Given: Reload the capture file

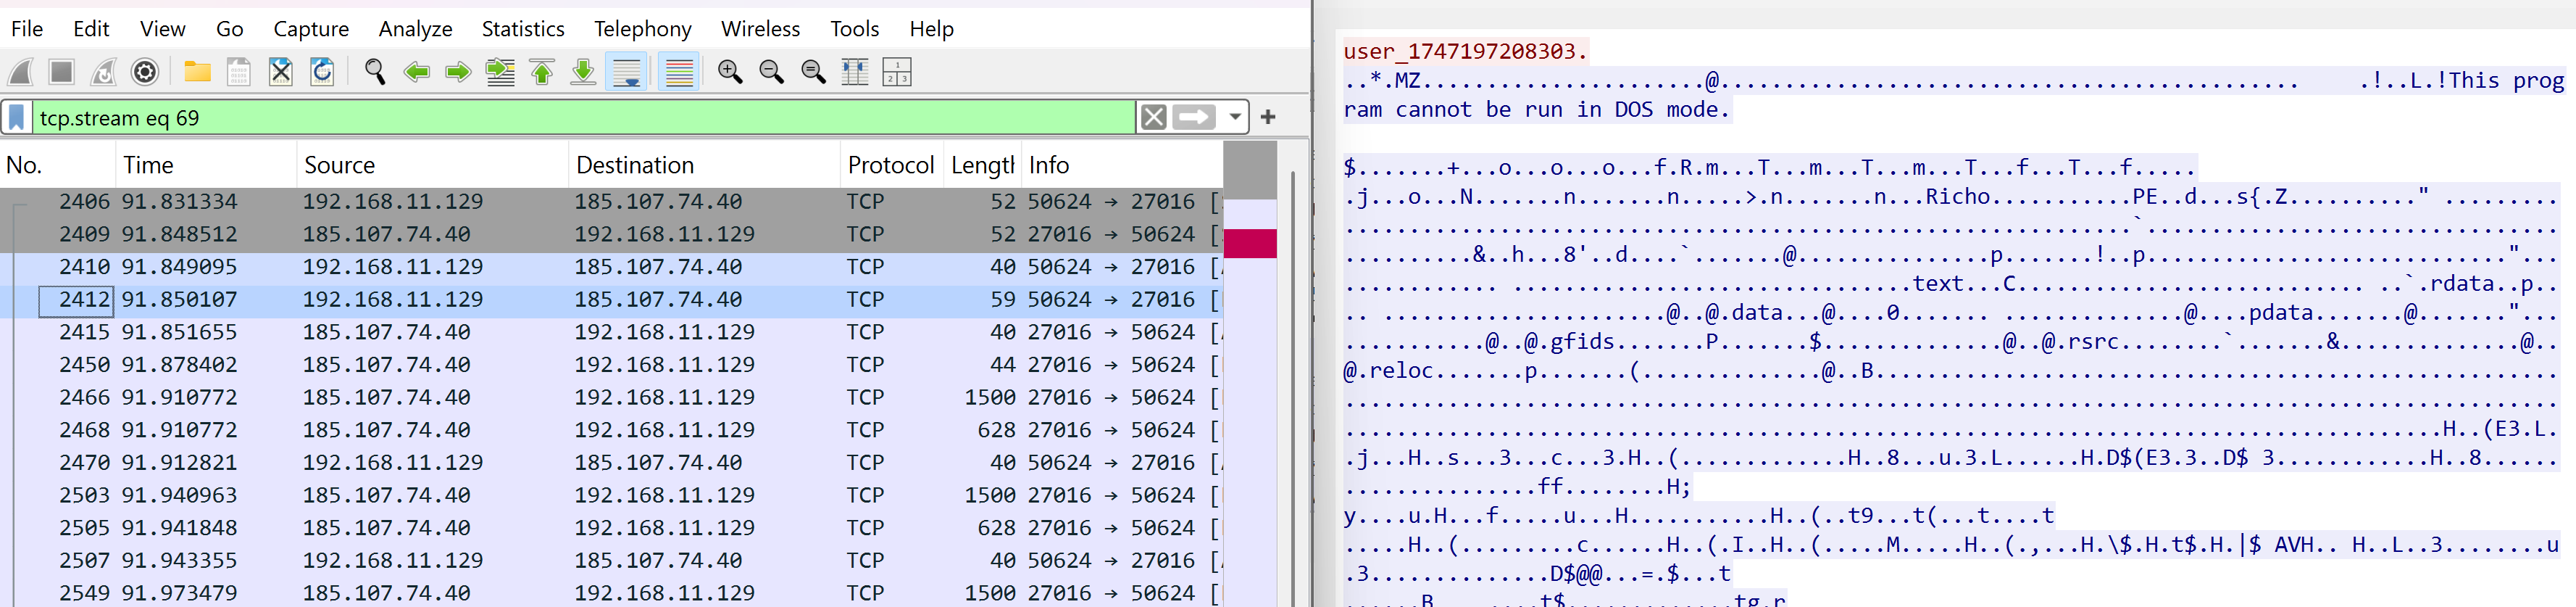Looking at the screenshot, I should 322,72.
